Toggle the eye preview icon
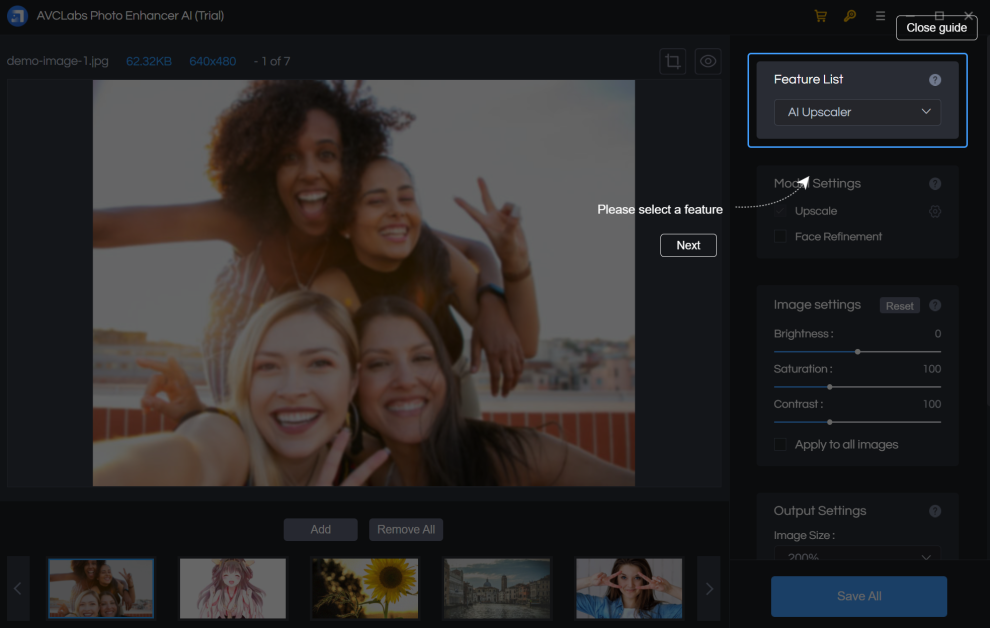 click(x=708, y=61)
